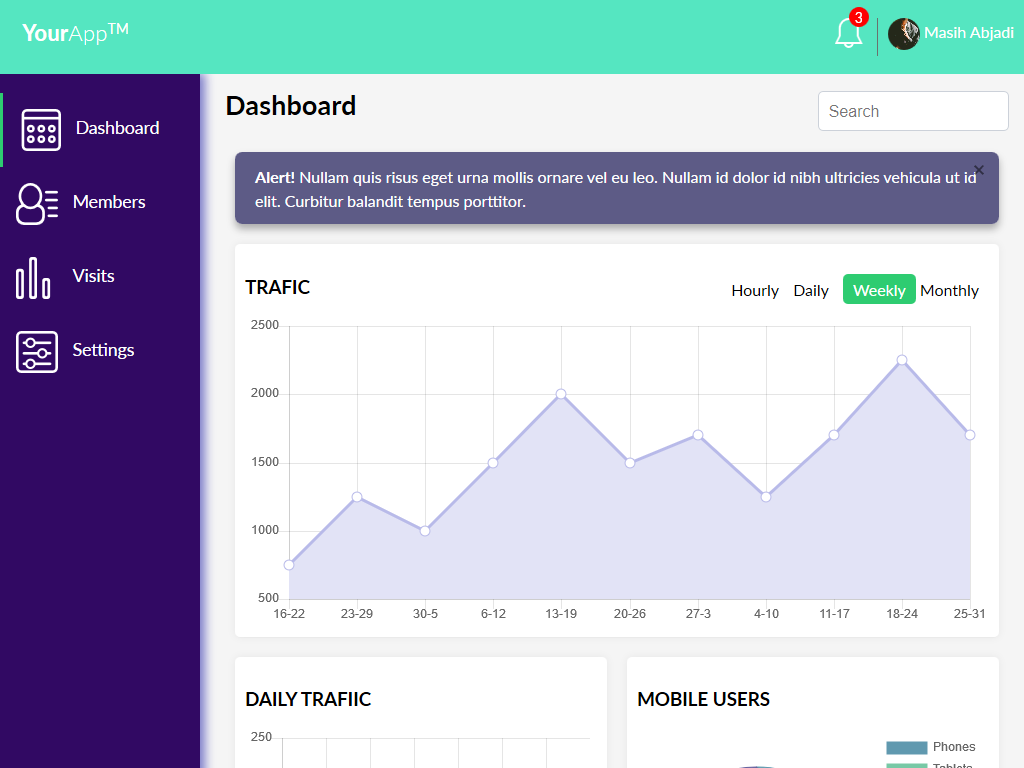Screen dimensions: 1024x768
Task: Go to Visits in the sidebar
Action: point(93,276)
